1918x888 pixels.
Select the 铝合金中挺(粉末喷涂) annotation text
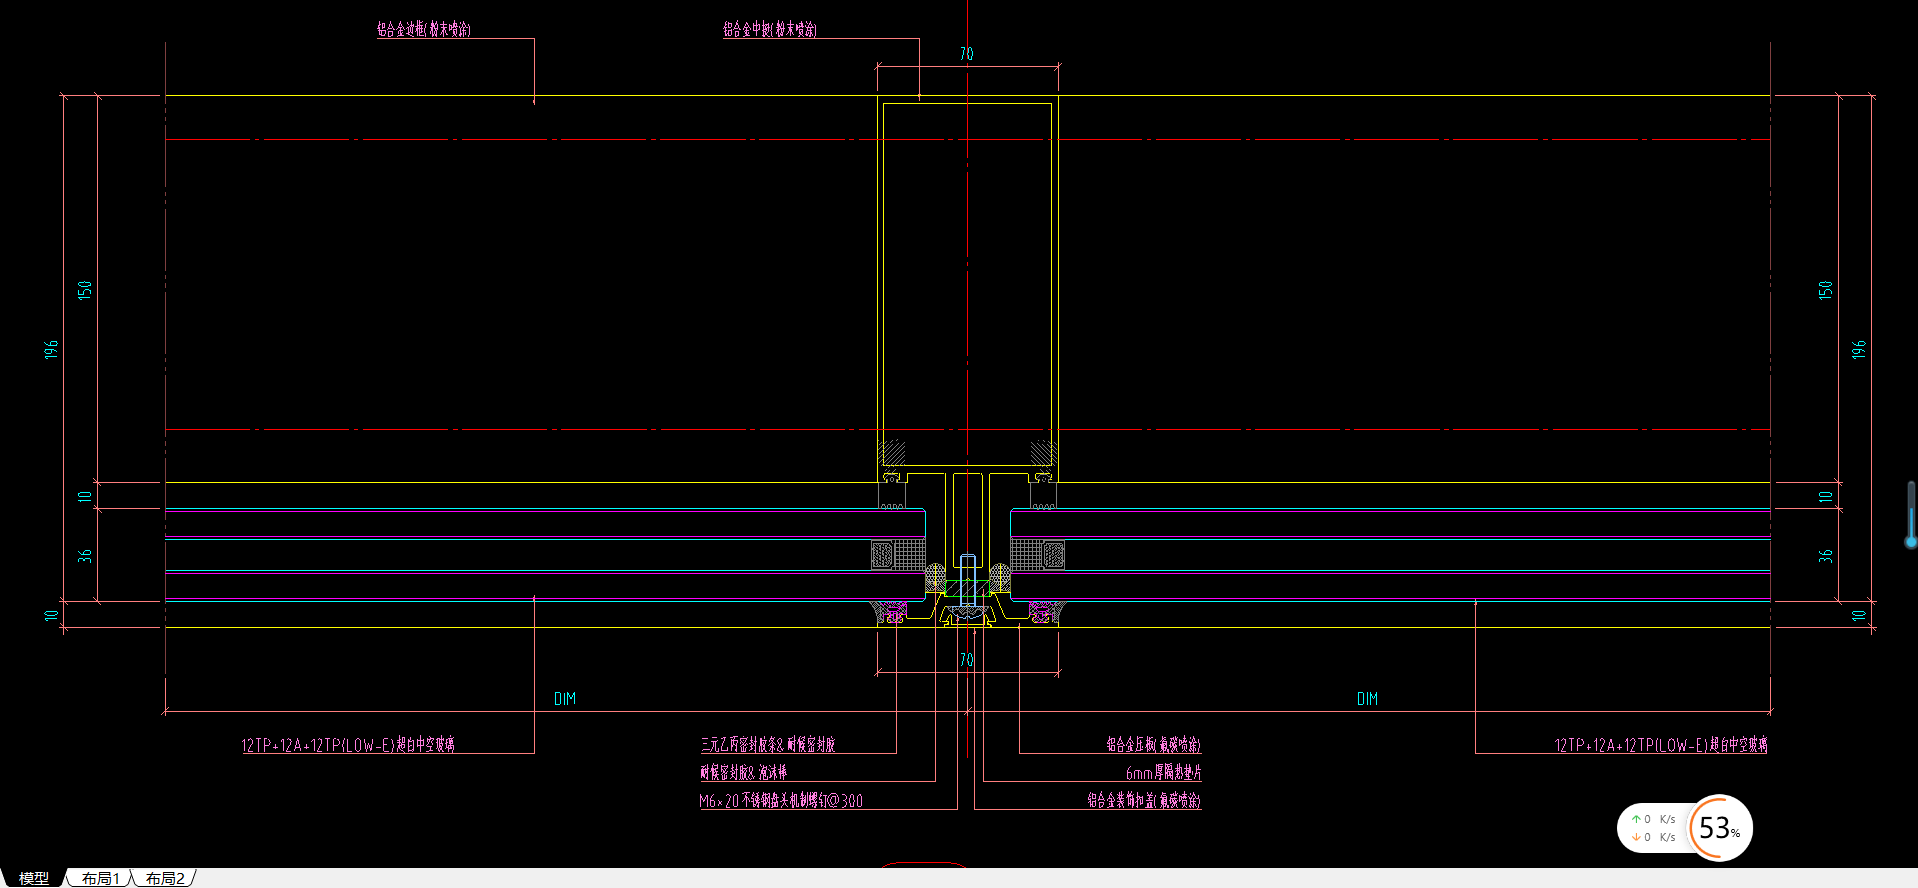tap(770, 29)
